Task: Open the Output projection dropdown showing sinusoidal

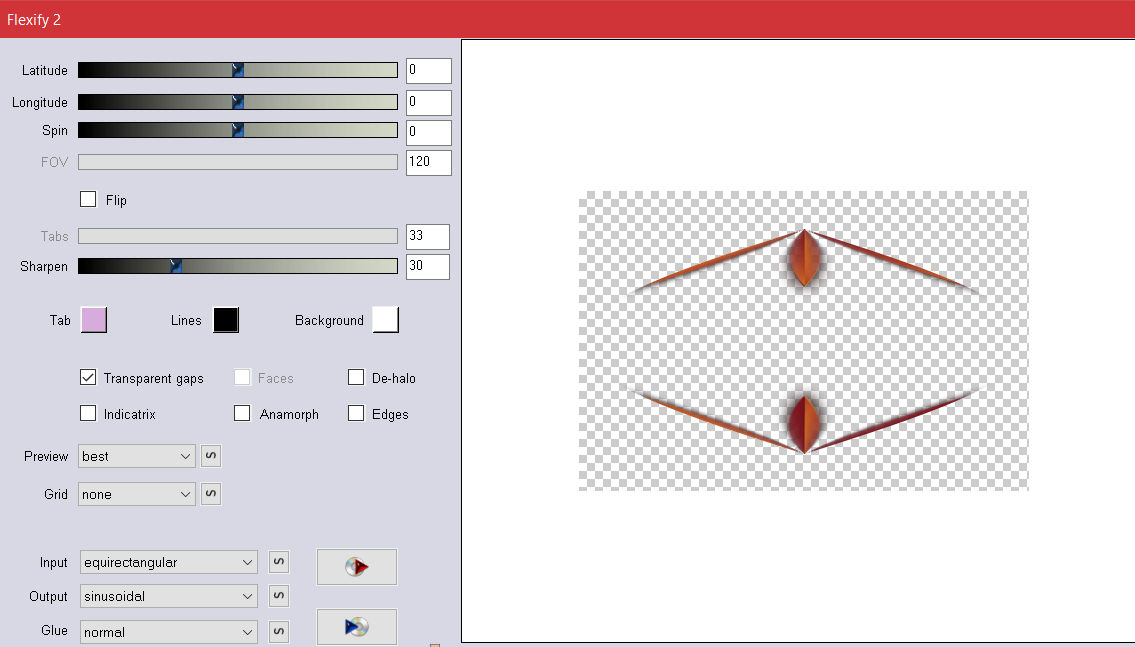Action: [168, 596]
